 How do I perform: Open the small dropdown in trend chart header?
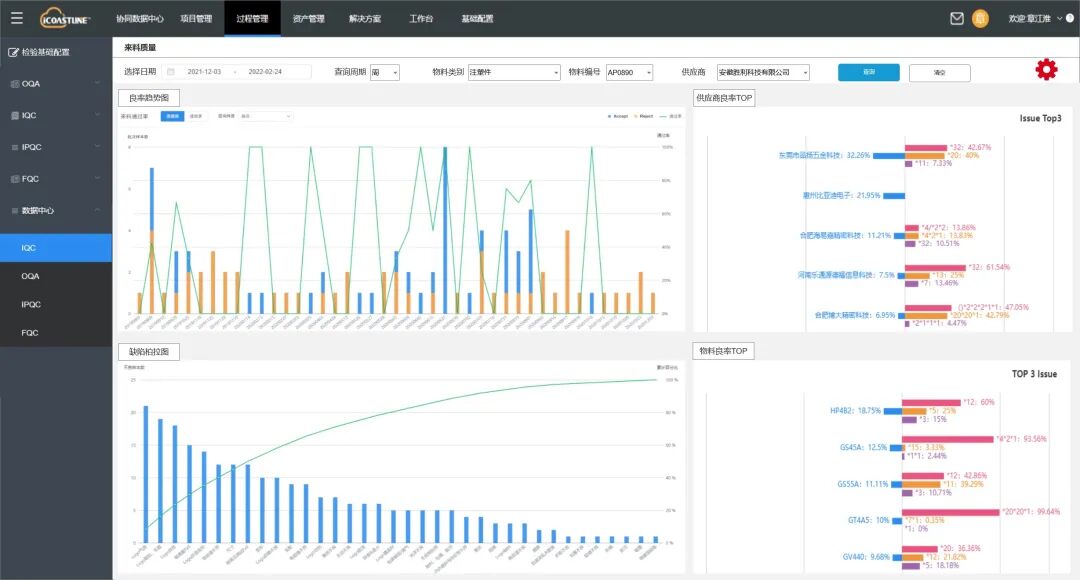(266, 116)
